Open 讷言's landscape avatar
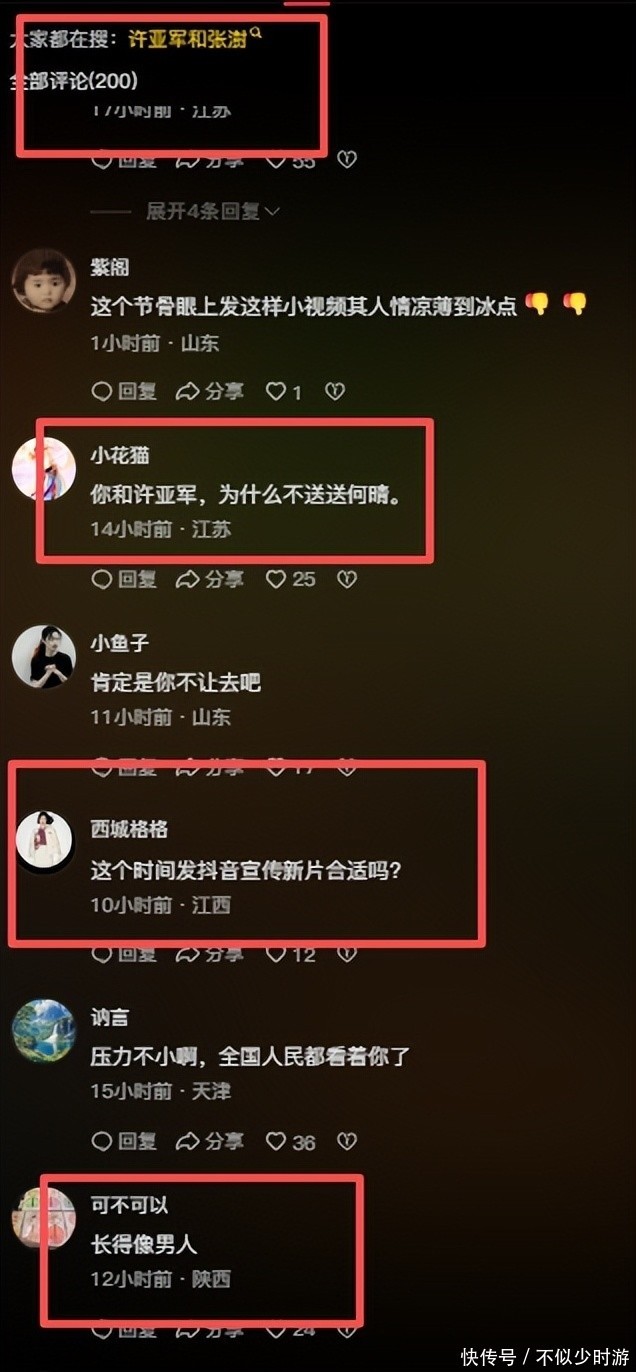Image resolution: width=636 pixels, height=1372 pixels. (43, 1031)
